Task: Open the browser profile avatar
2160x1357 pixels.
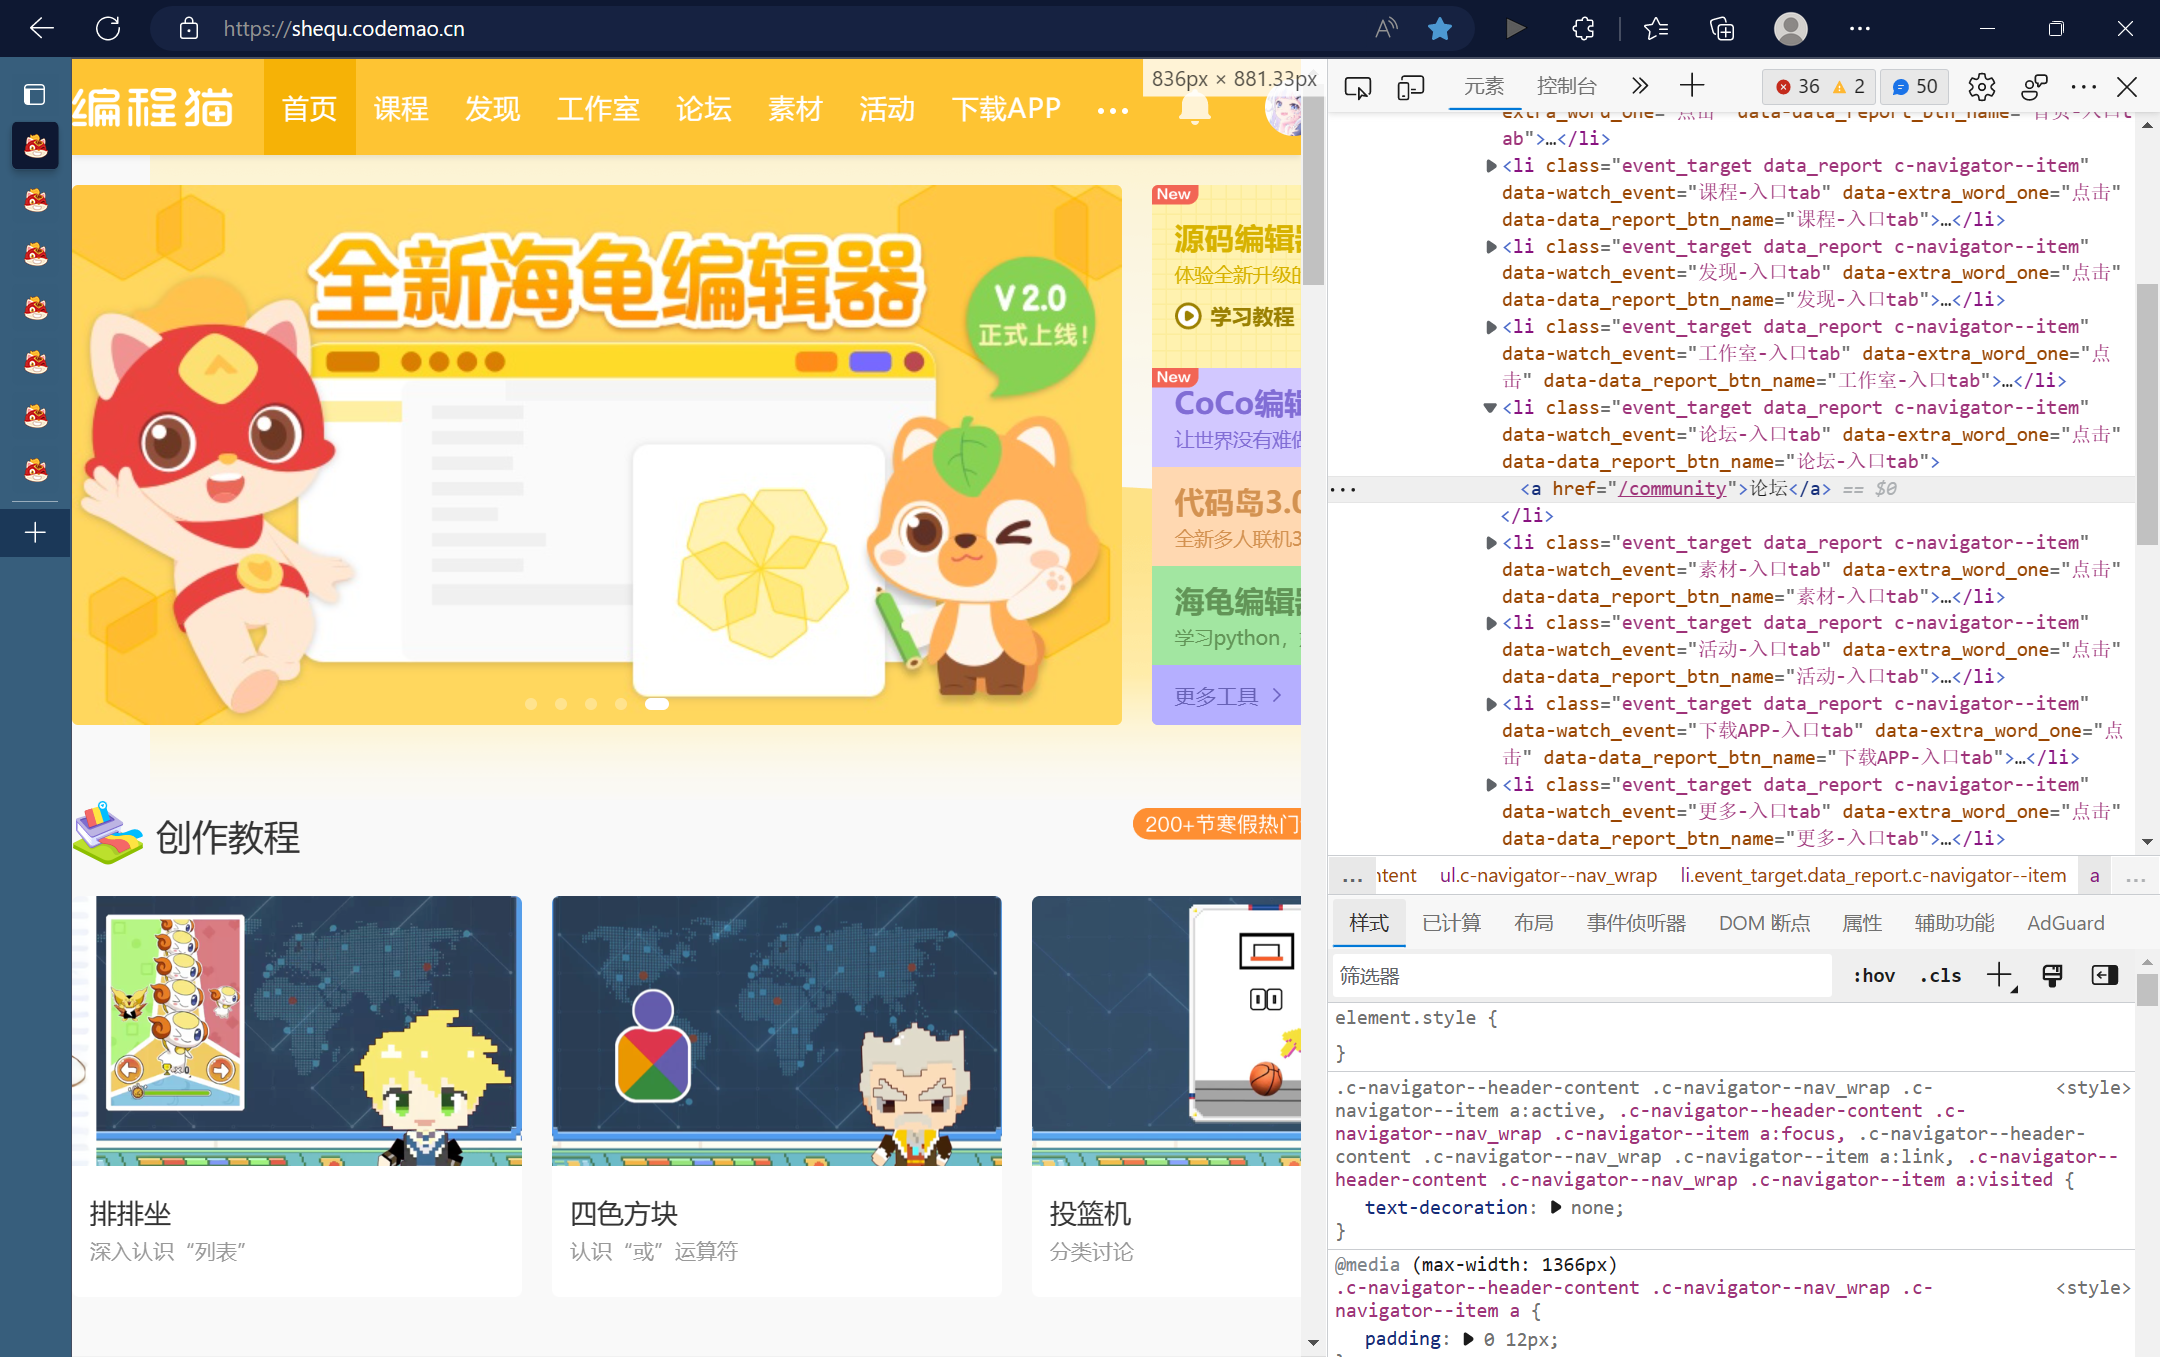Action: coord(1791,28)
